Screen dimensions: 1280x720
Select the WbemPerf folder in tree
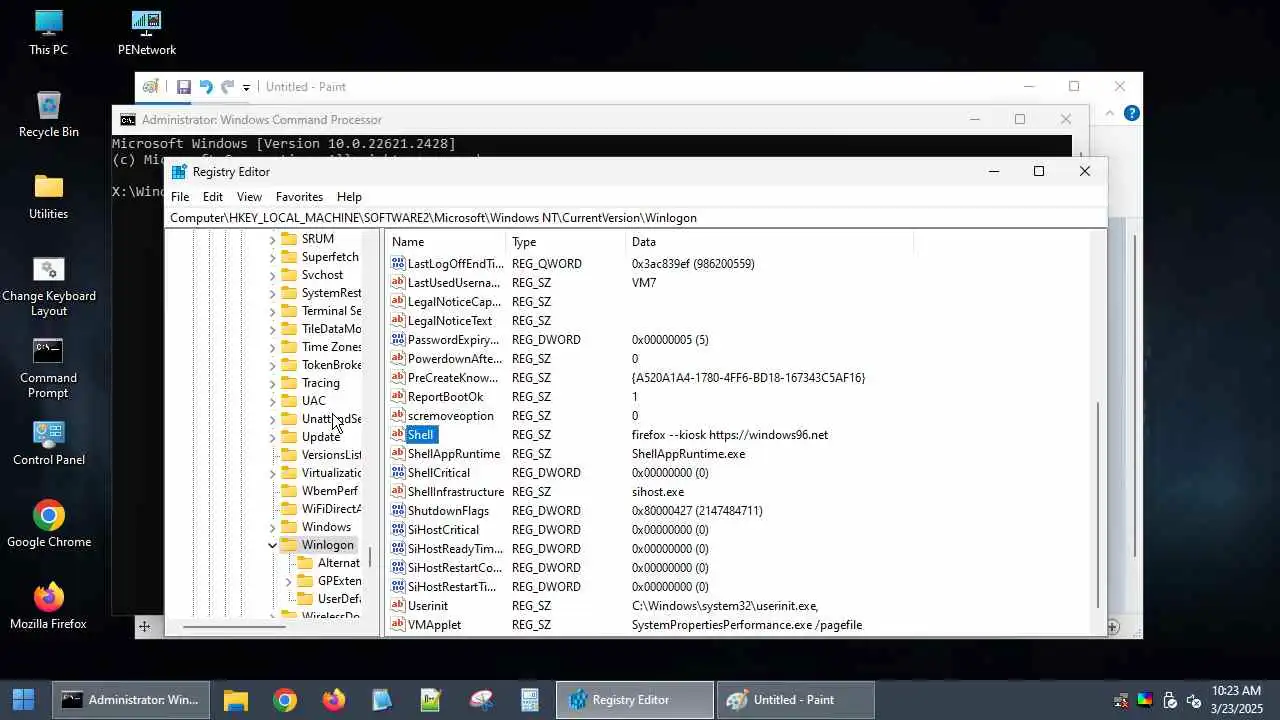coord(329,491)
